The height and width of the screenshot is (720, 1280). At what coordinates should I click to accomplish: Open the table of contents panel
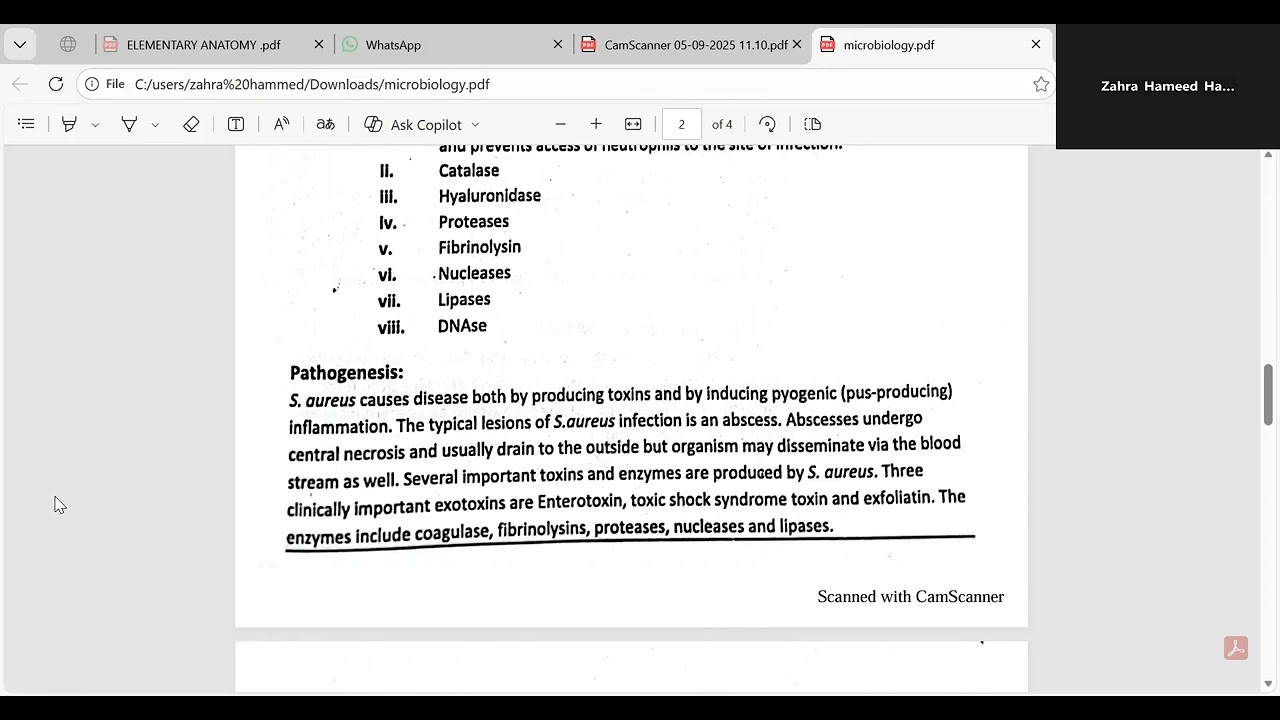point(27,124)
